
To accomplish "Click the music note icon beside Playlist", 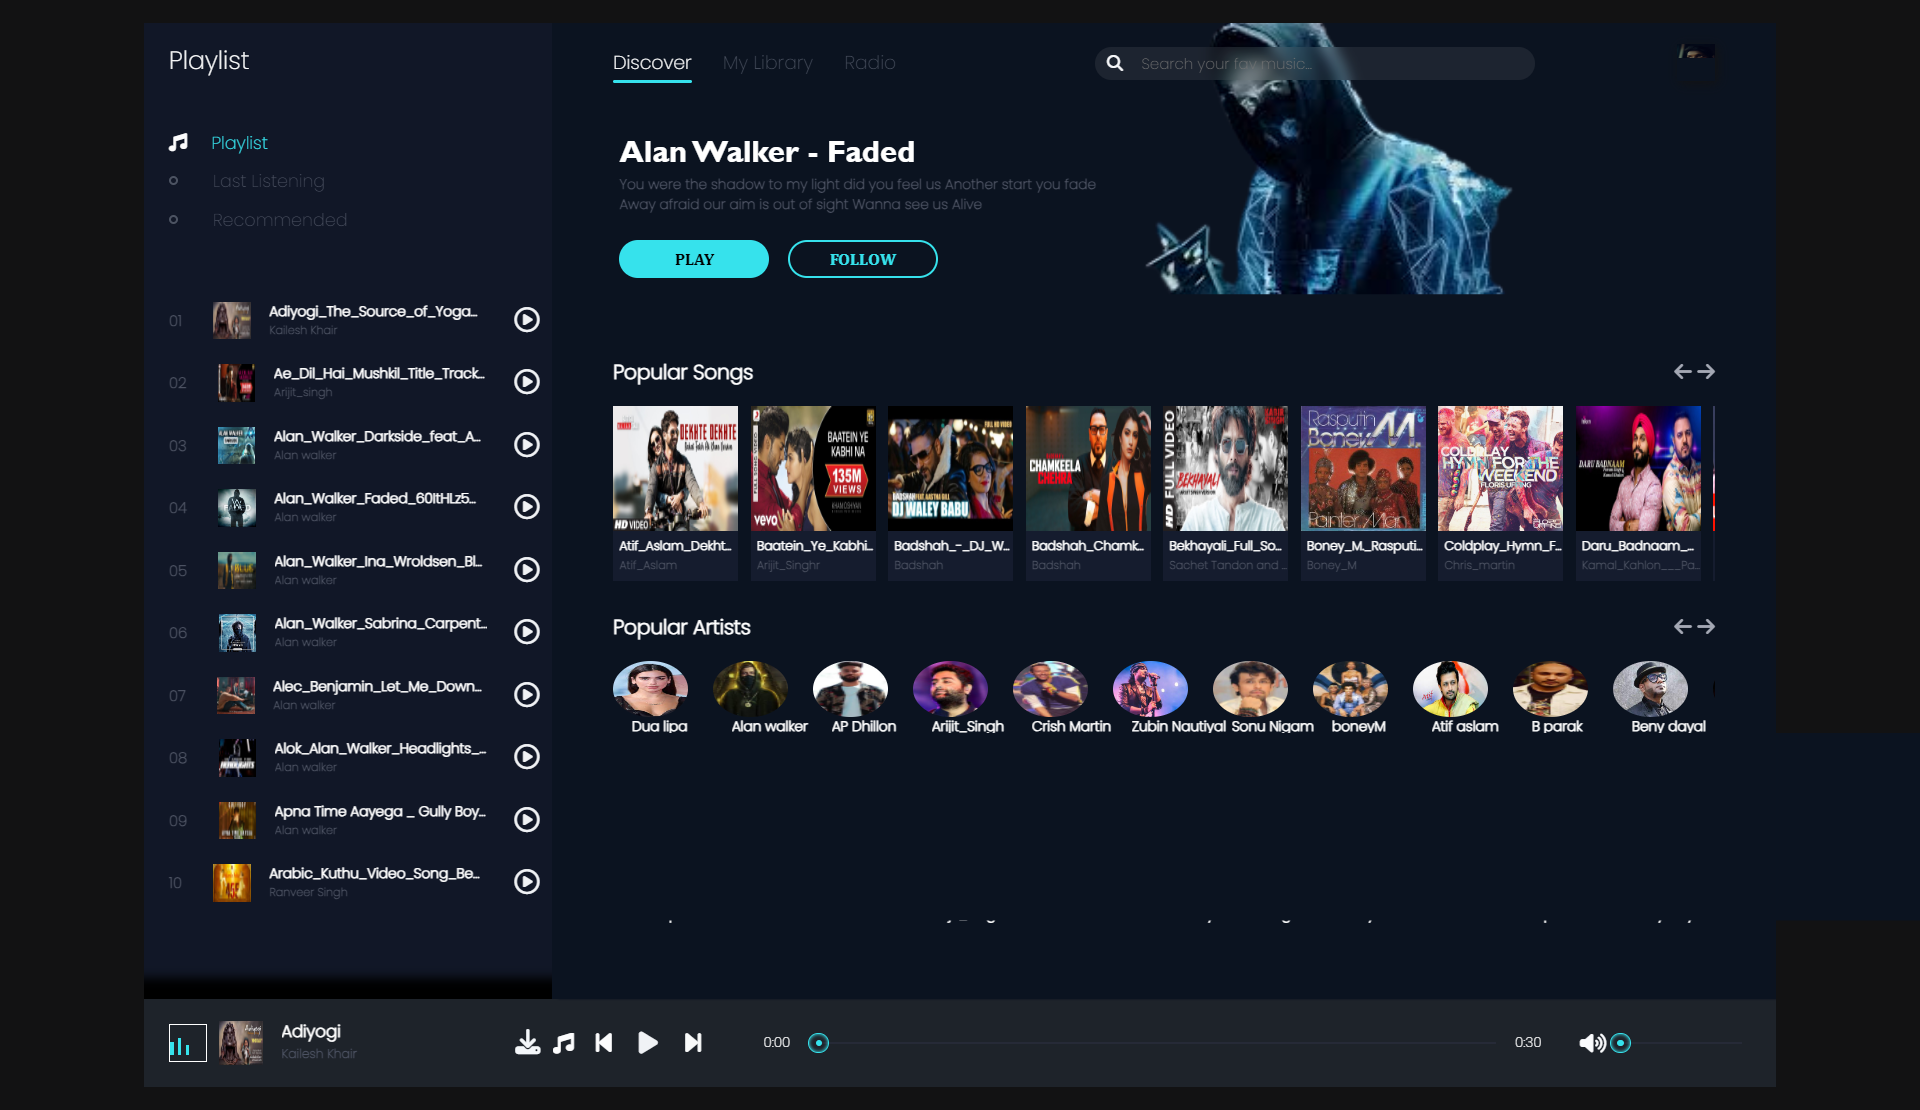I will [178, 142].
